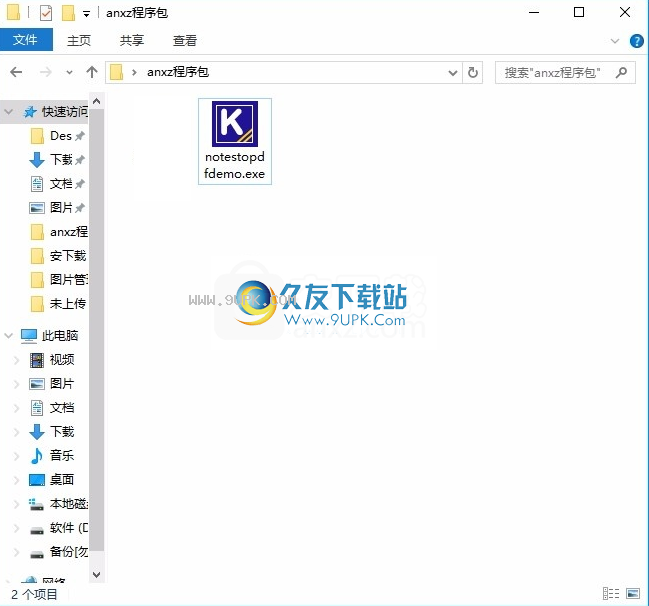Click the anxz程序包 breadcrumb in address bar
This screenshot has width=649, height=606.
178,72
